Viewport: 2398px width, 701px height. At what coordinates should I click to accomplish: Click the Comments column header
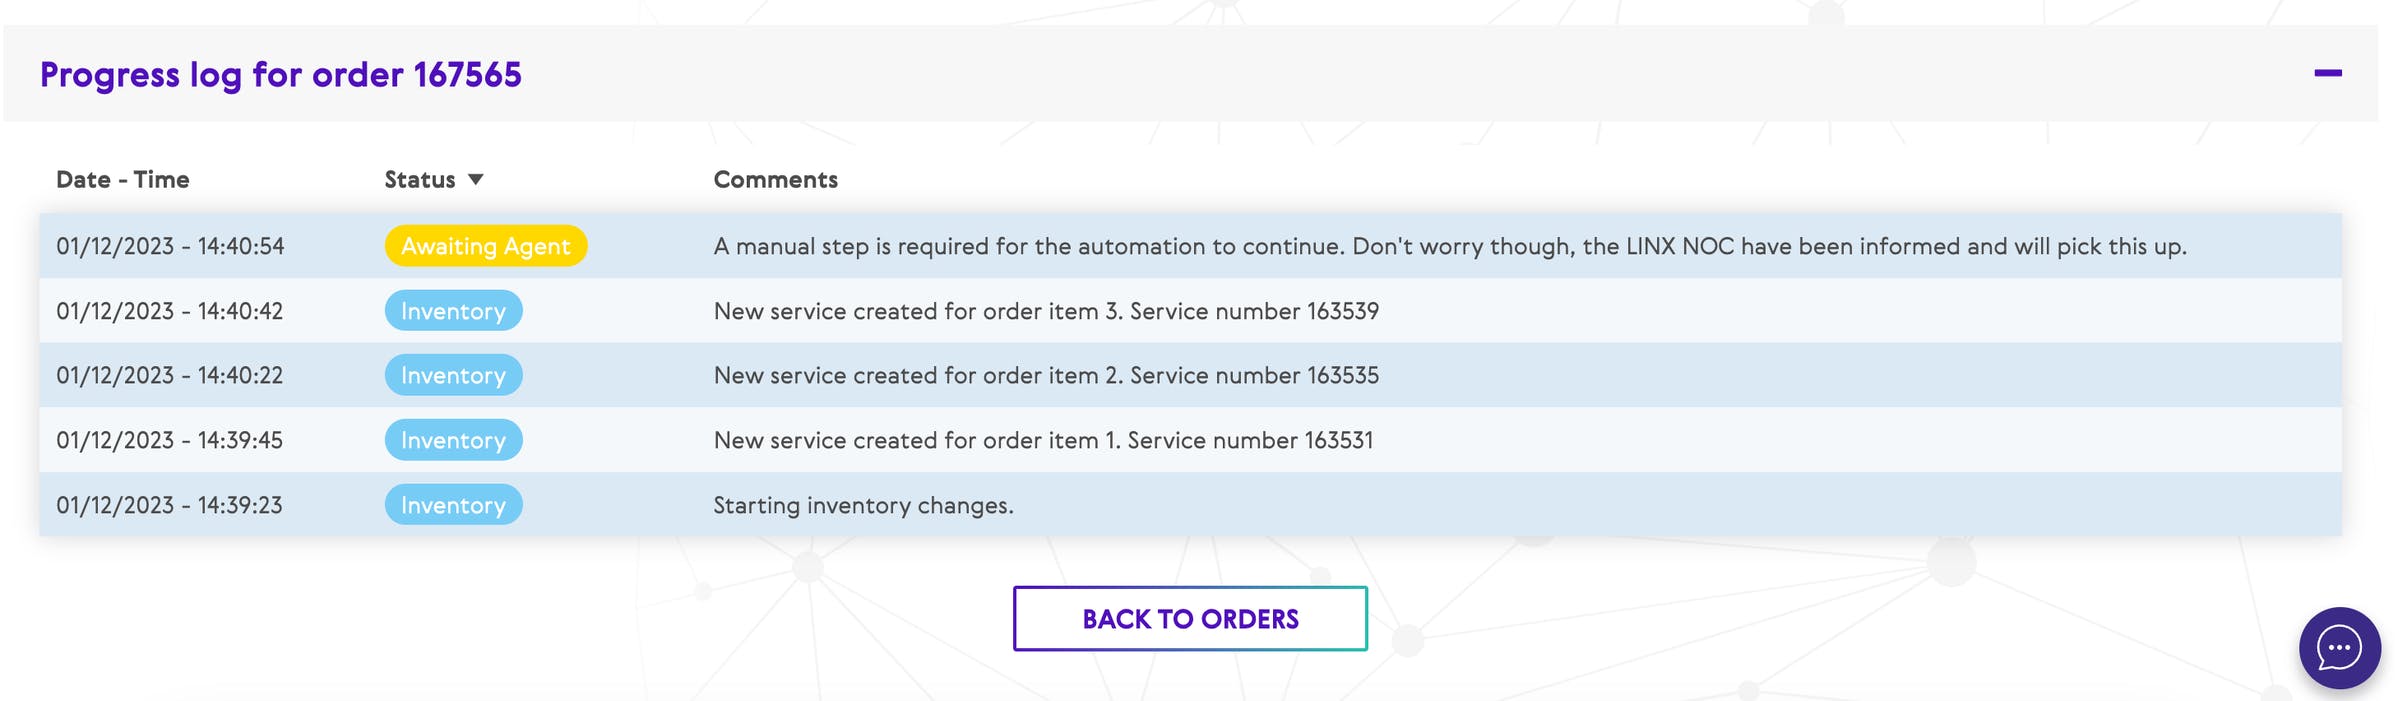point(775,179)
